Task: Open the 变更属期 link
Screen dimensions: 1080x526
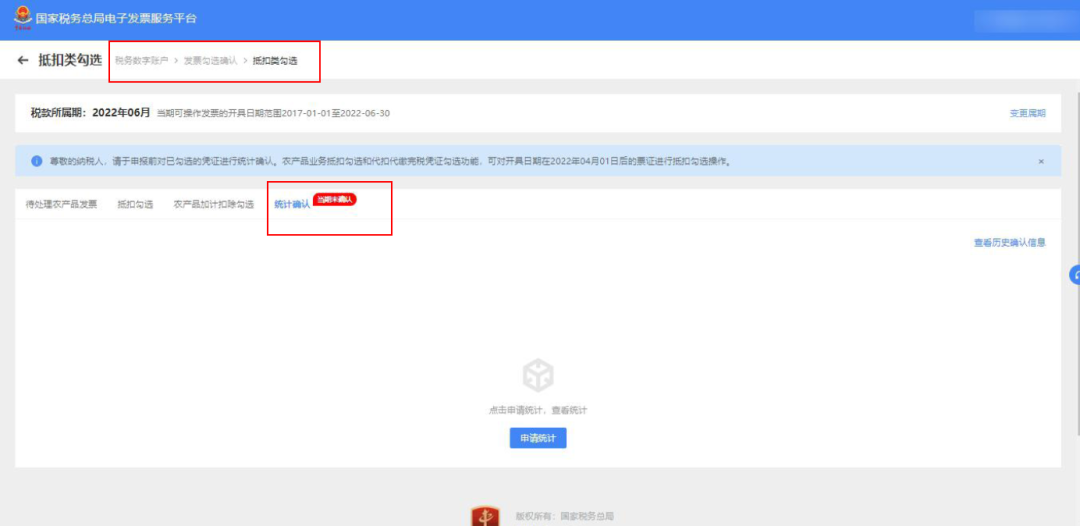Action: (x=1027, y=113)
